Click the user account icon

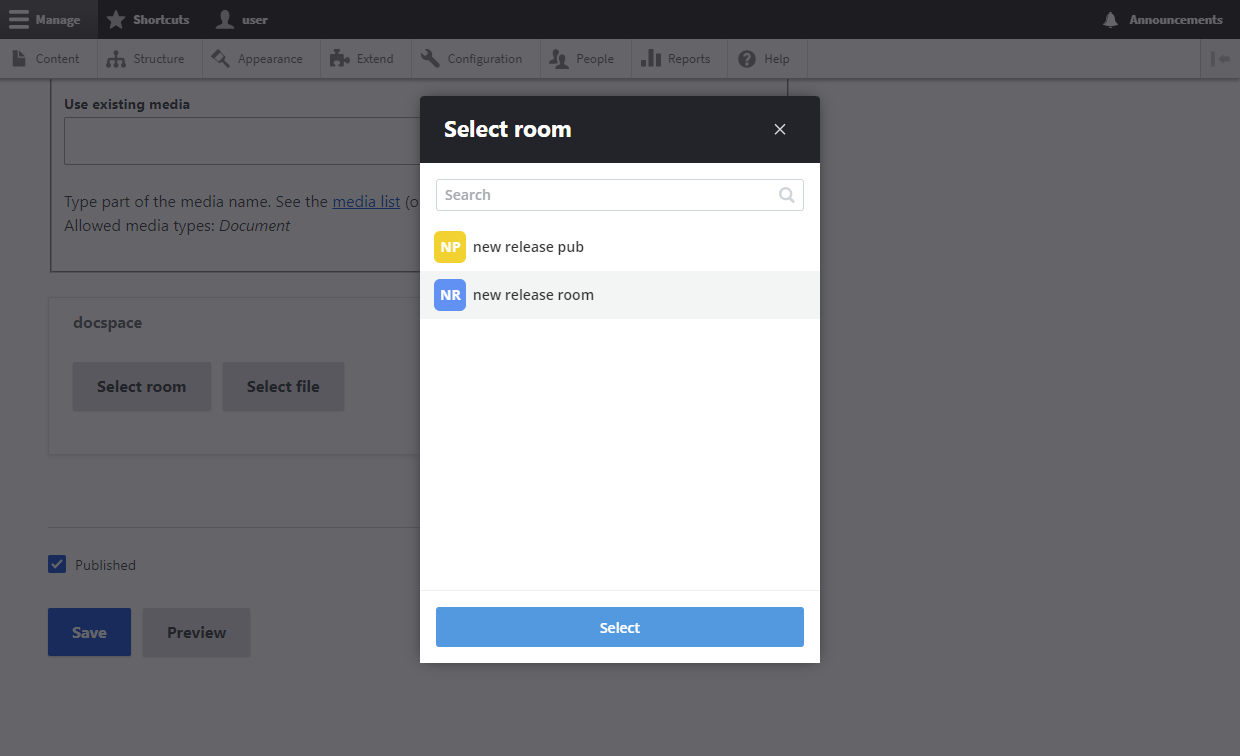[225, 19]
